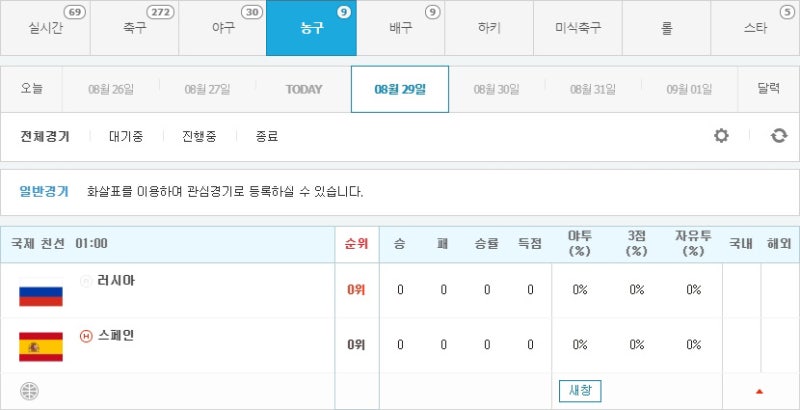Image resolution: width=800 pixels, height=410 pixels.
Task: Switch to the 축구 soccer tab
Action: pyautogui.click(x=134, y=28)
